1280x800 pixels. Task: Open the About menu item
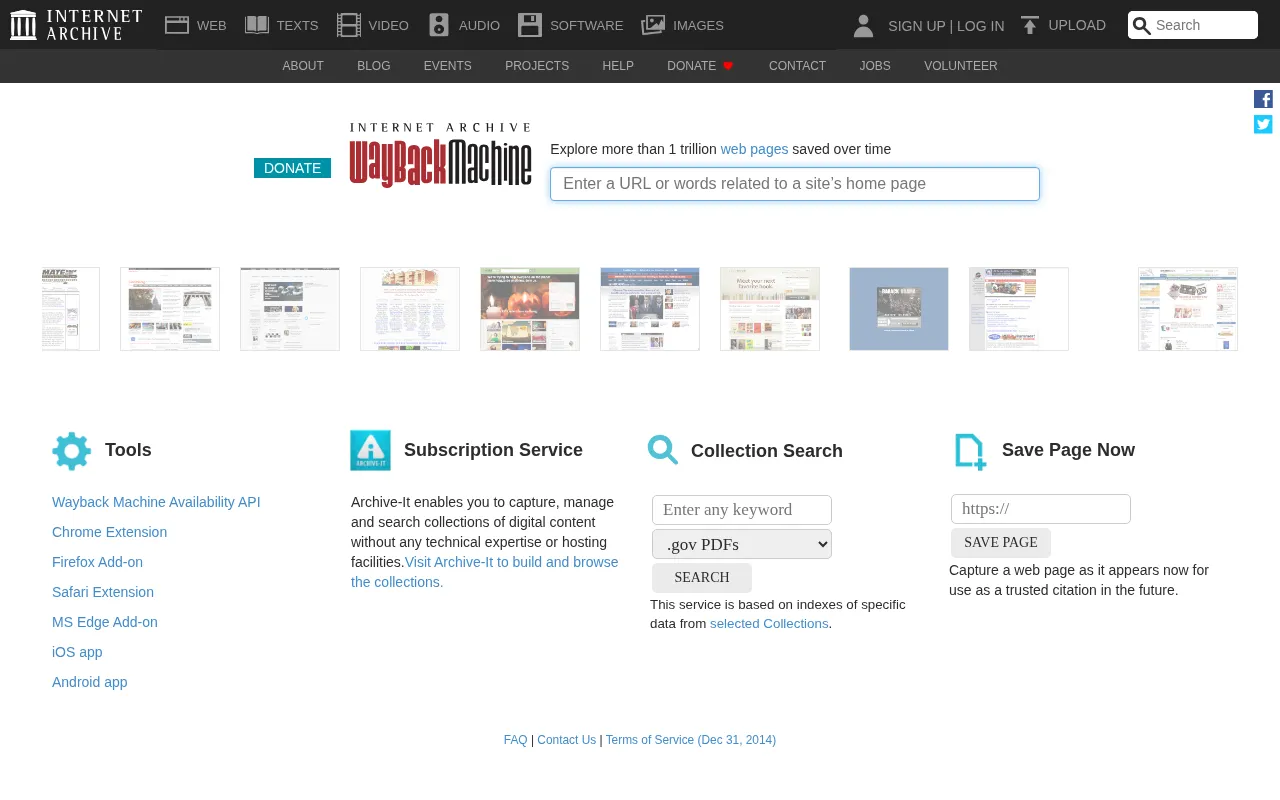303,66
